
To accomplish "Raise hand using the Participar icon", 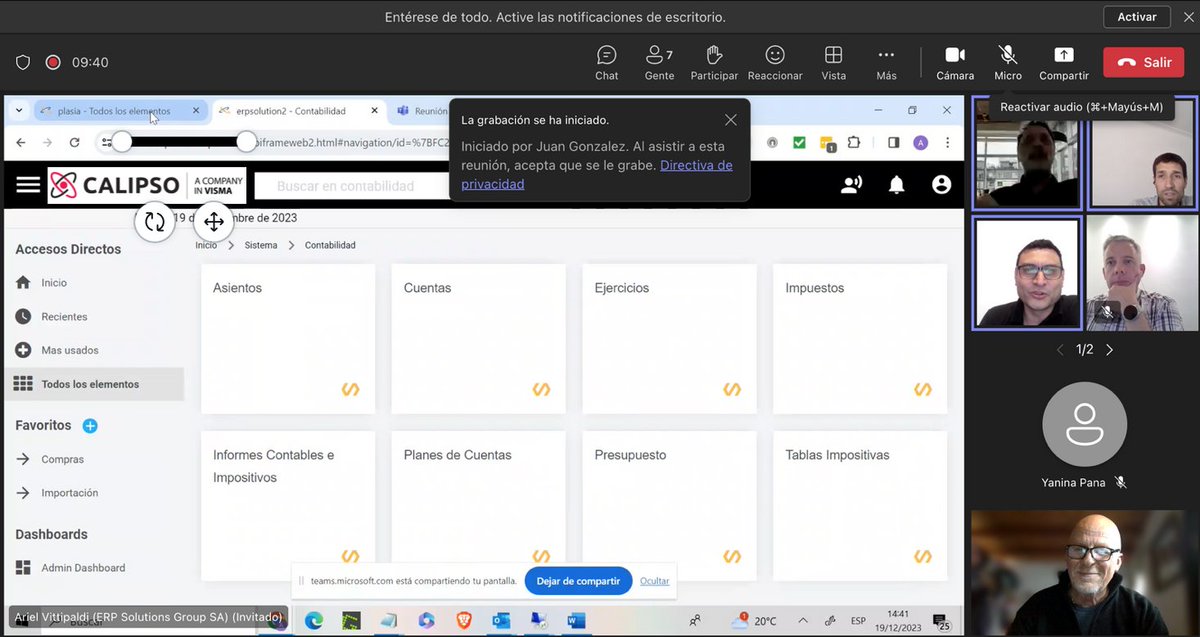I will click(714, 62).
